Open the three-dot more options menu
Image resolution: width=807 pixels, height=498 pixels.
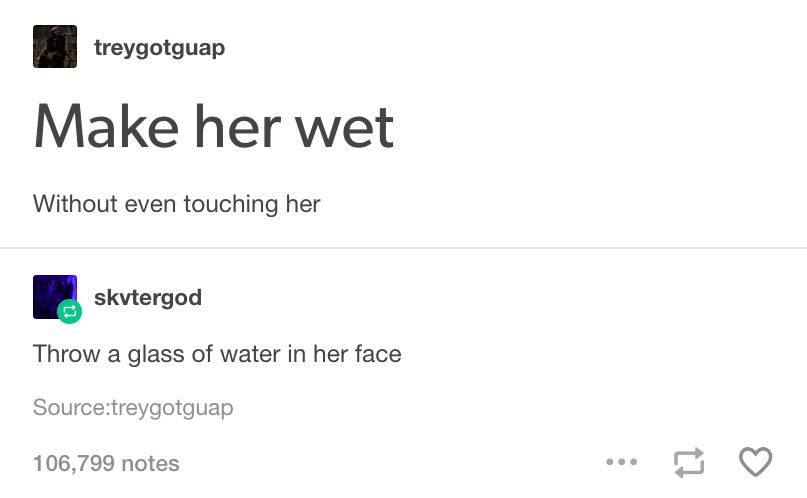point(622,462)
